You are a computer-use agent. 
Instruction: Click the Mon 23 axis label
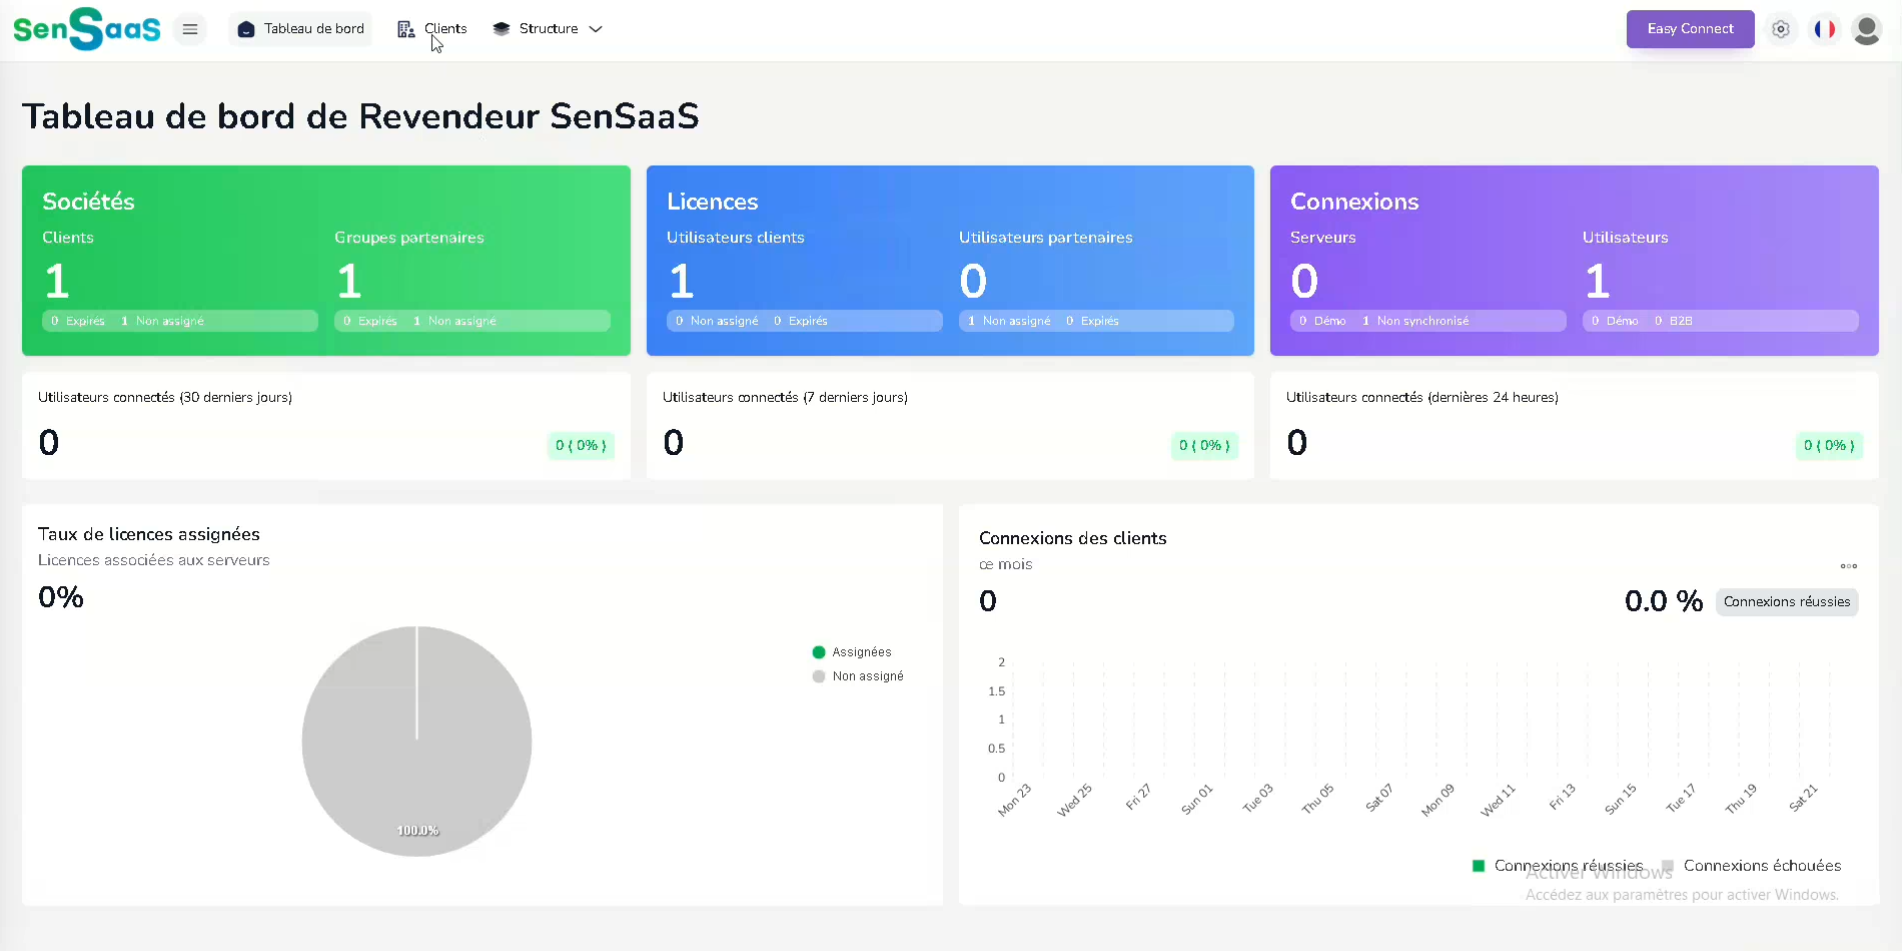(x=1014, y=800)
